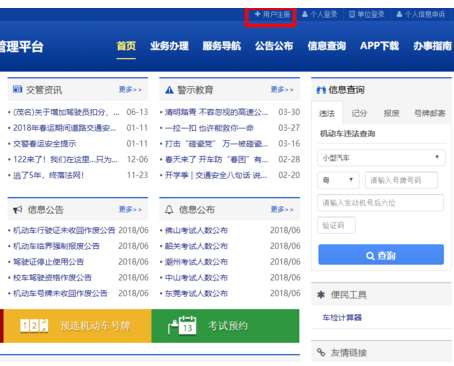The width and height of the screenshot is (454, 366).
Task: Click 预选机动车号牌 yellow banner
Action: 77,326
